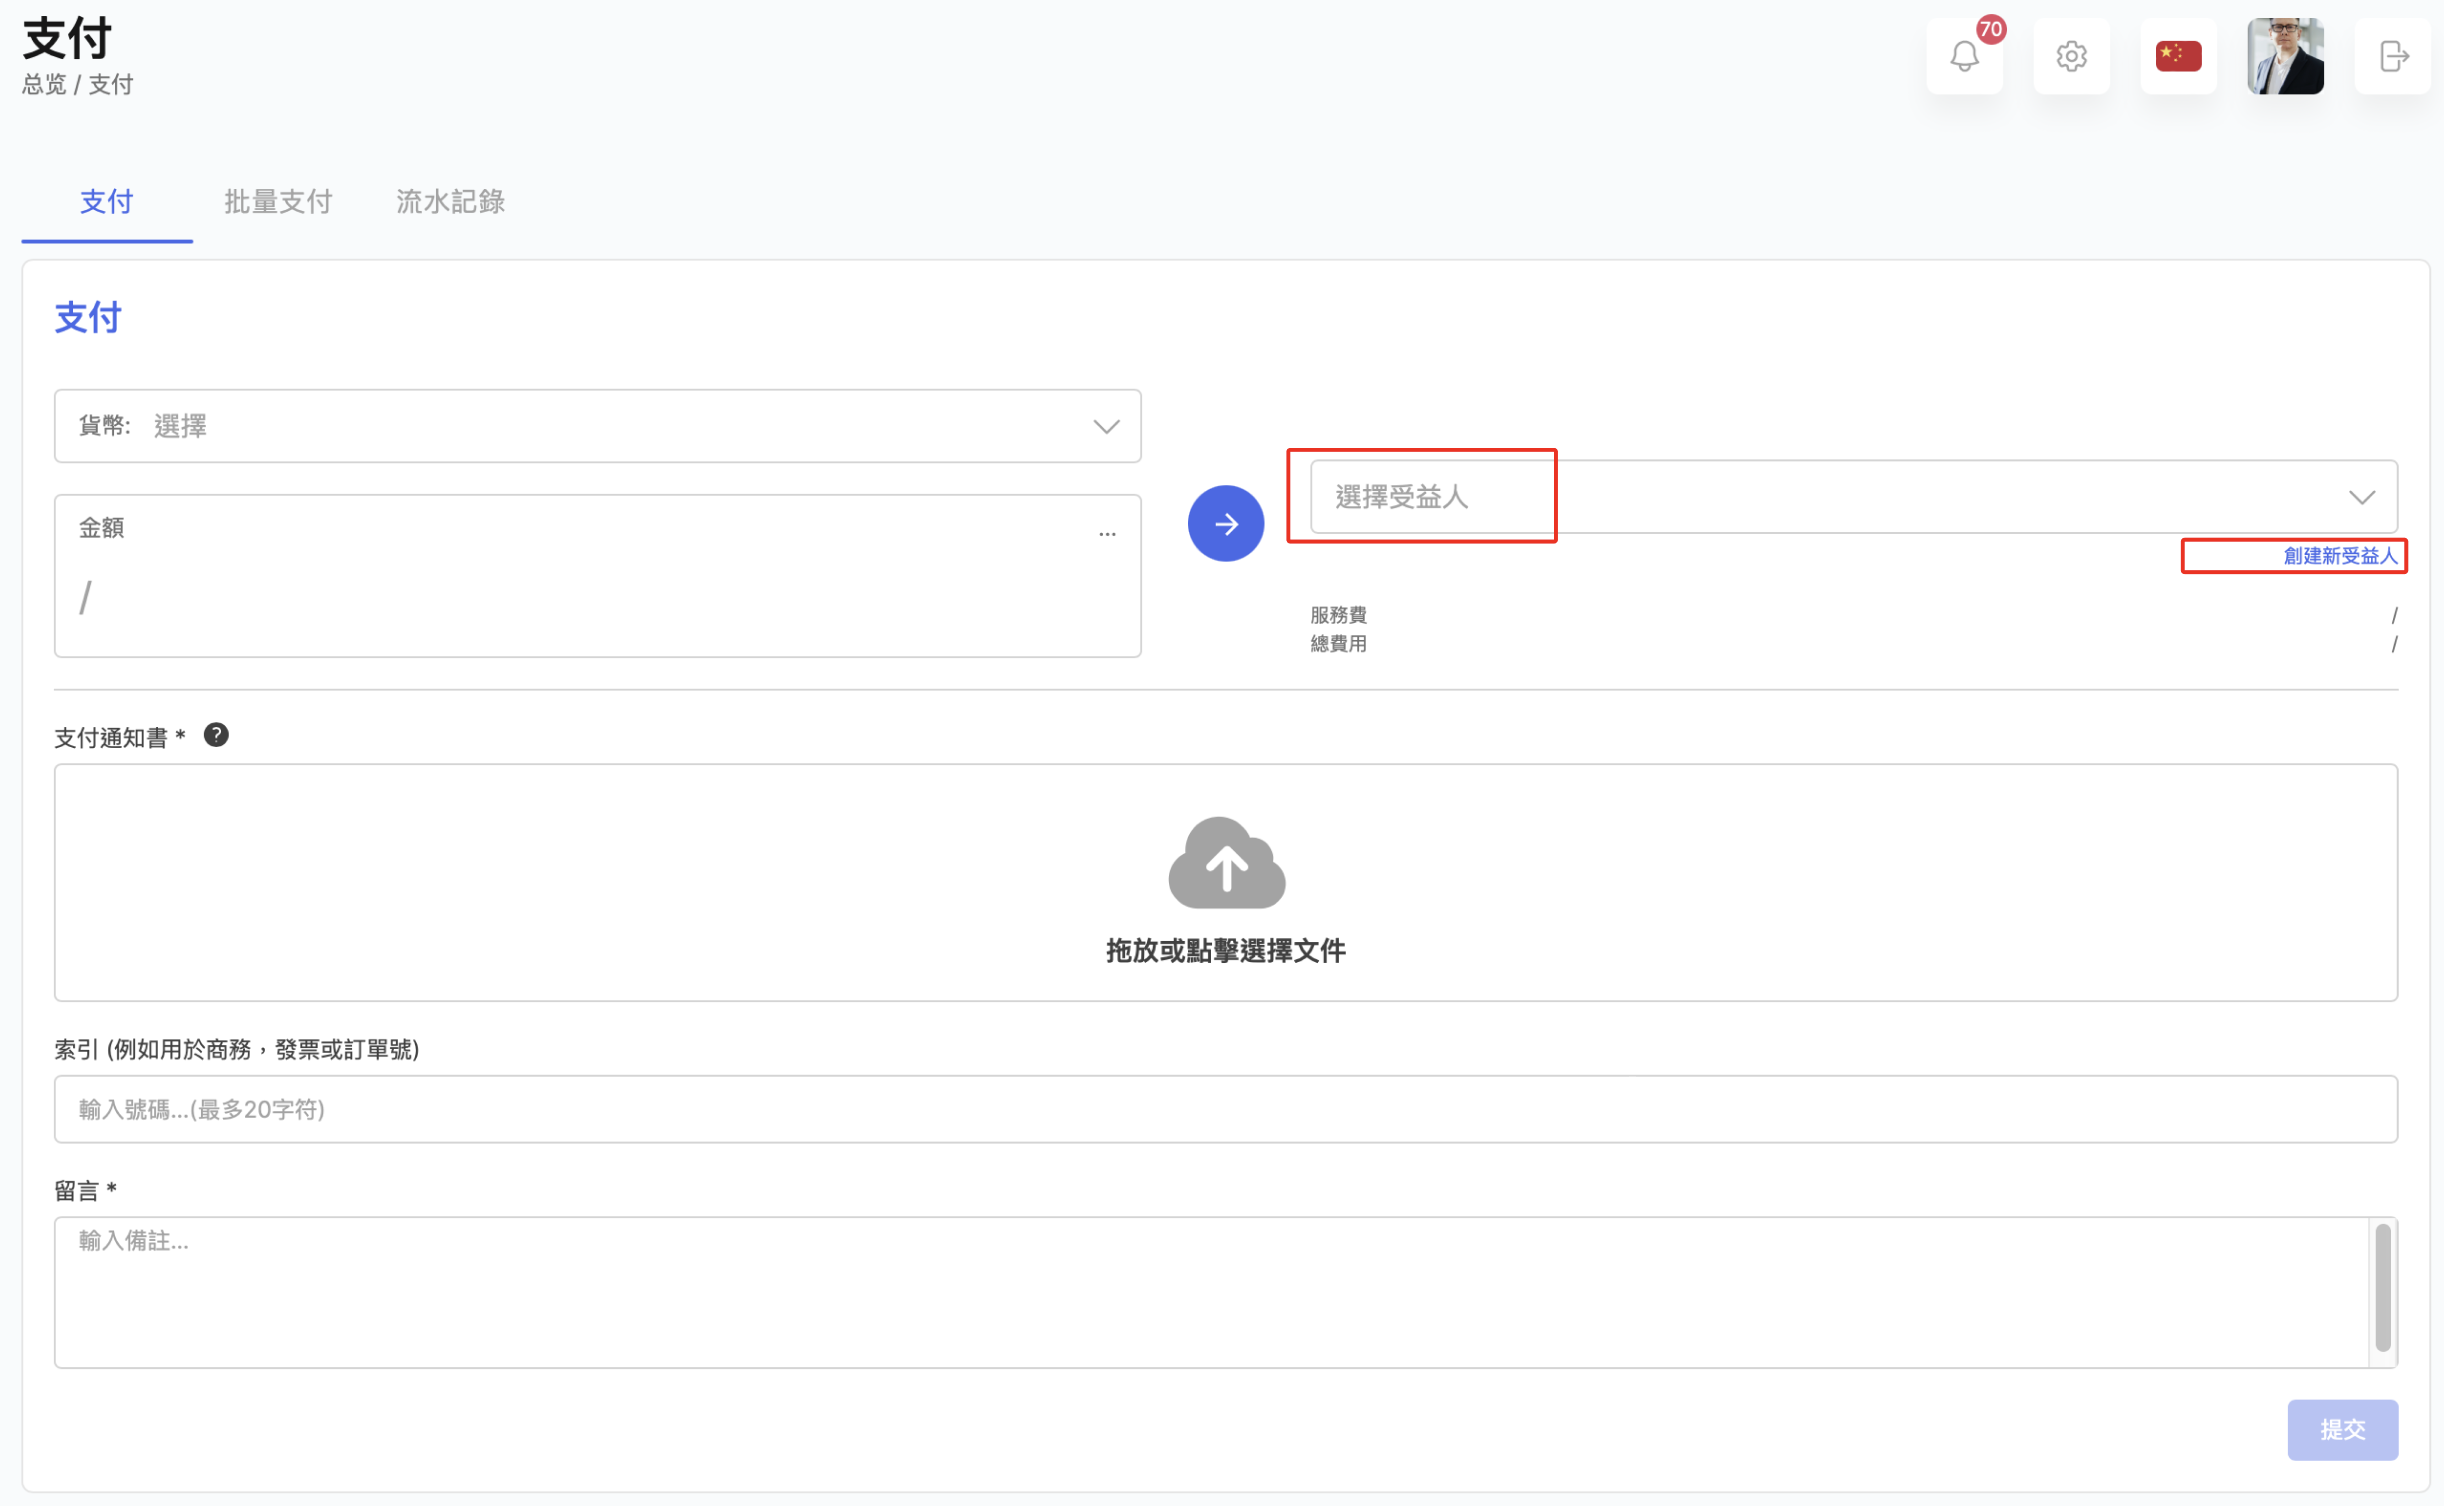Click the 創建新受益人 link
This screenshot has width=2444, height=1506.
coord(2340,556)
